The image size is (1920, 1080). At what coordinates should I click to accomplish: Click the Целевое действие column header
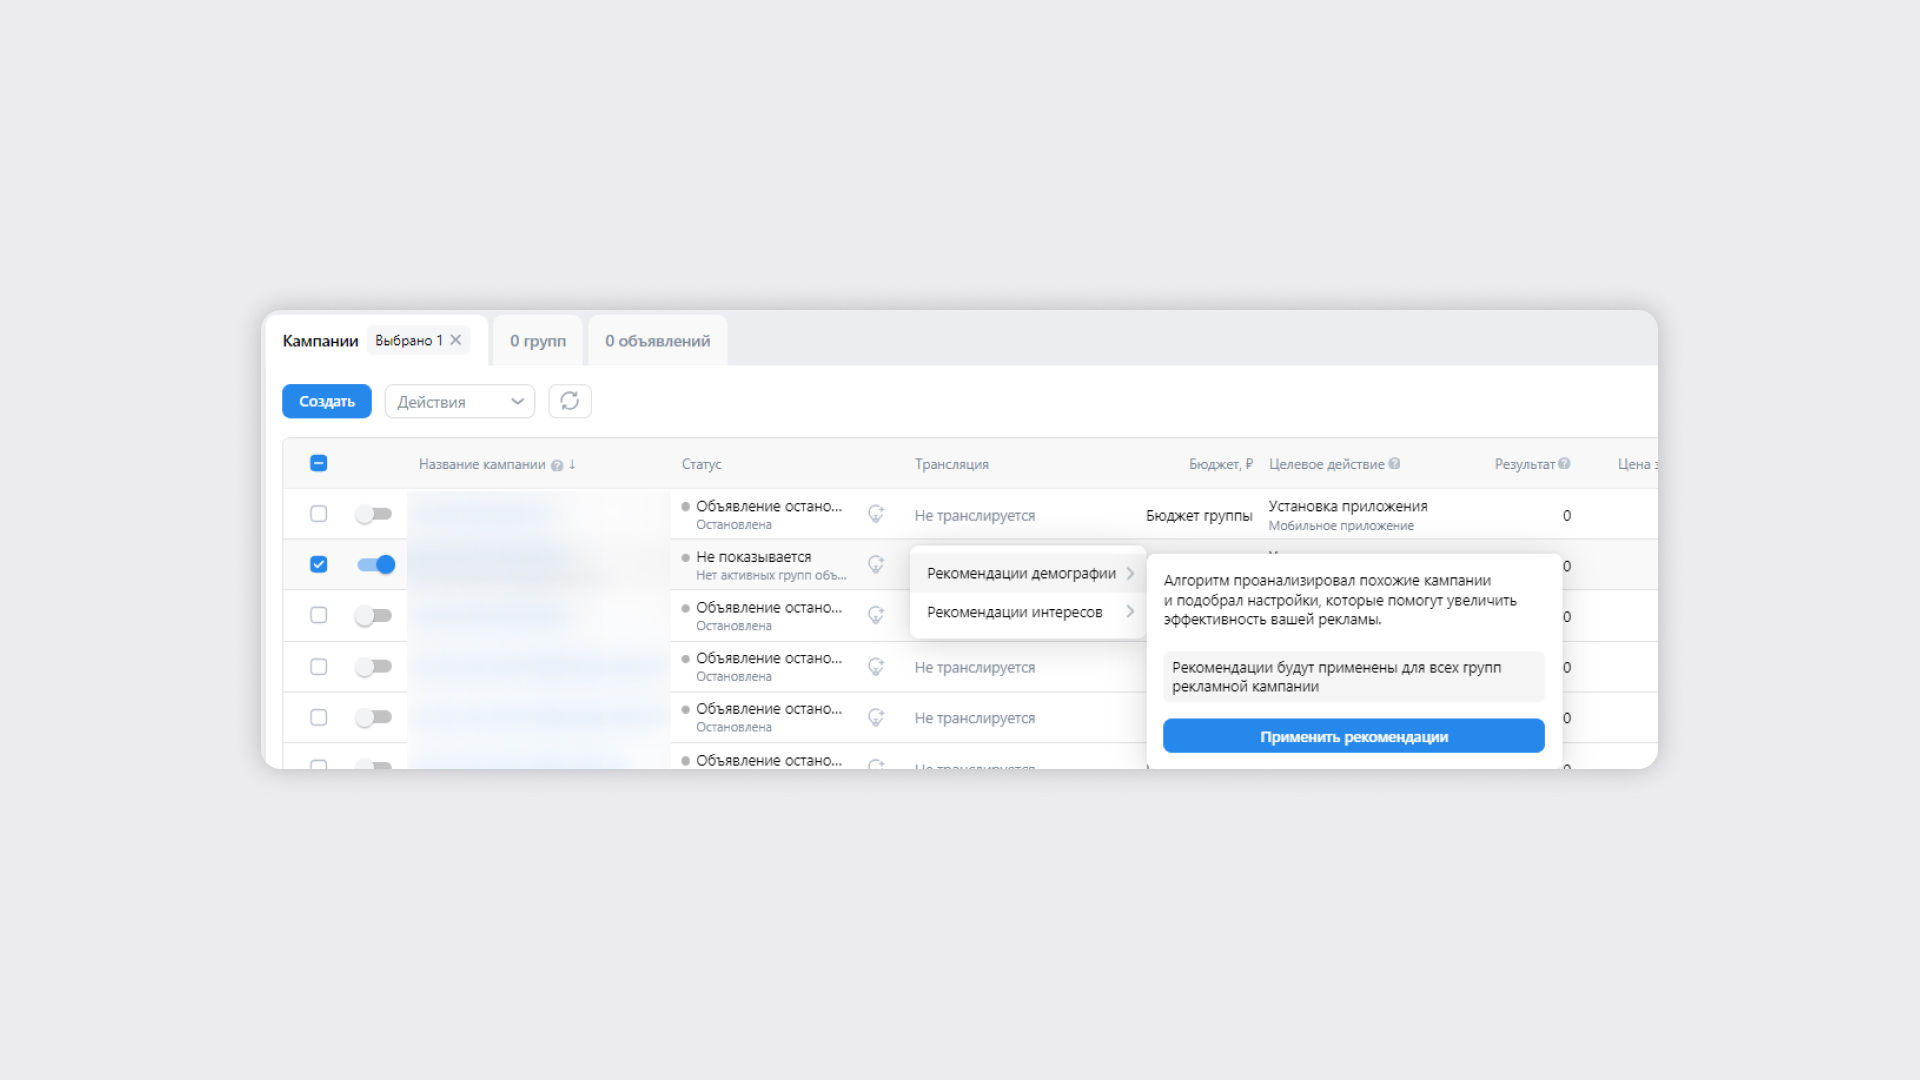(x=1327, y=464)
